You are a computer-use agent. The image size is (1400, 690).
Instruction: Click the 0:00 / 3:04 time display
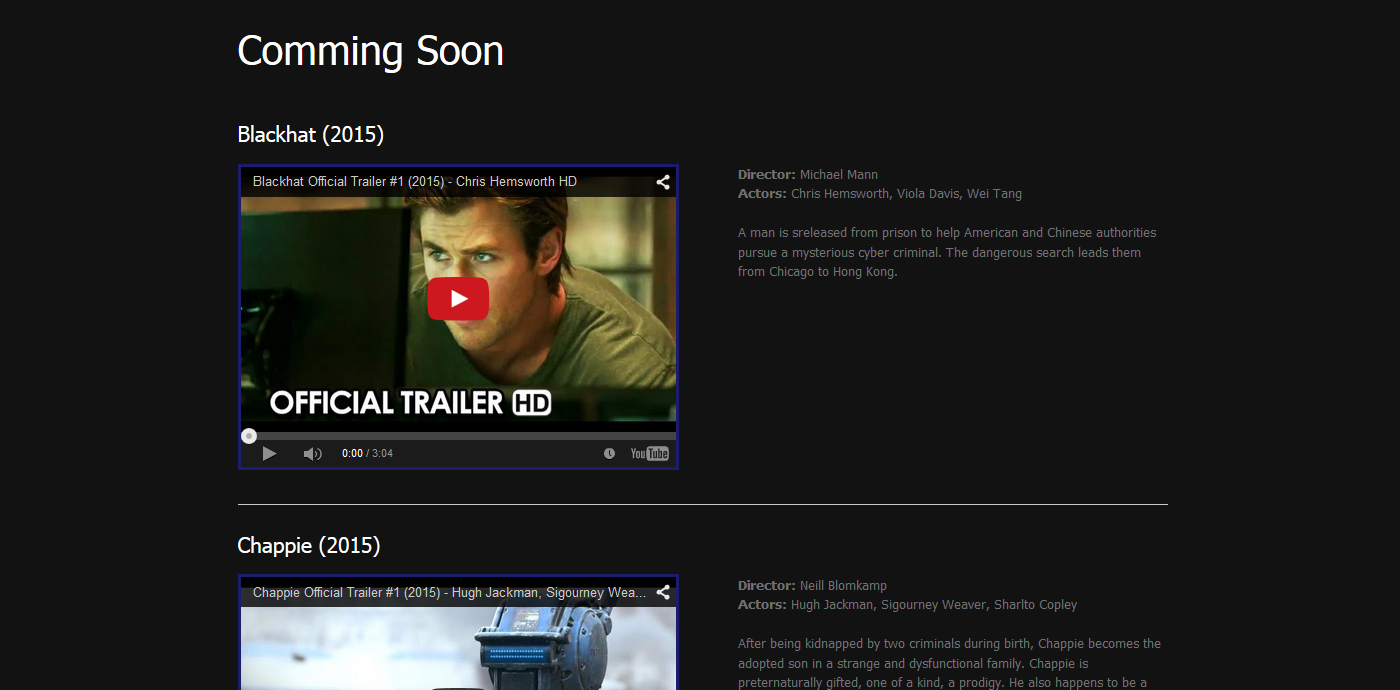367,454
